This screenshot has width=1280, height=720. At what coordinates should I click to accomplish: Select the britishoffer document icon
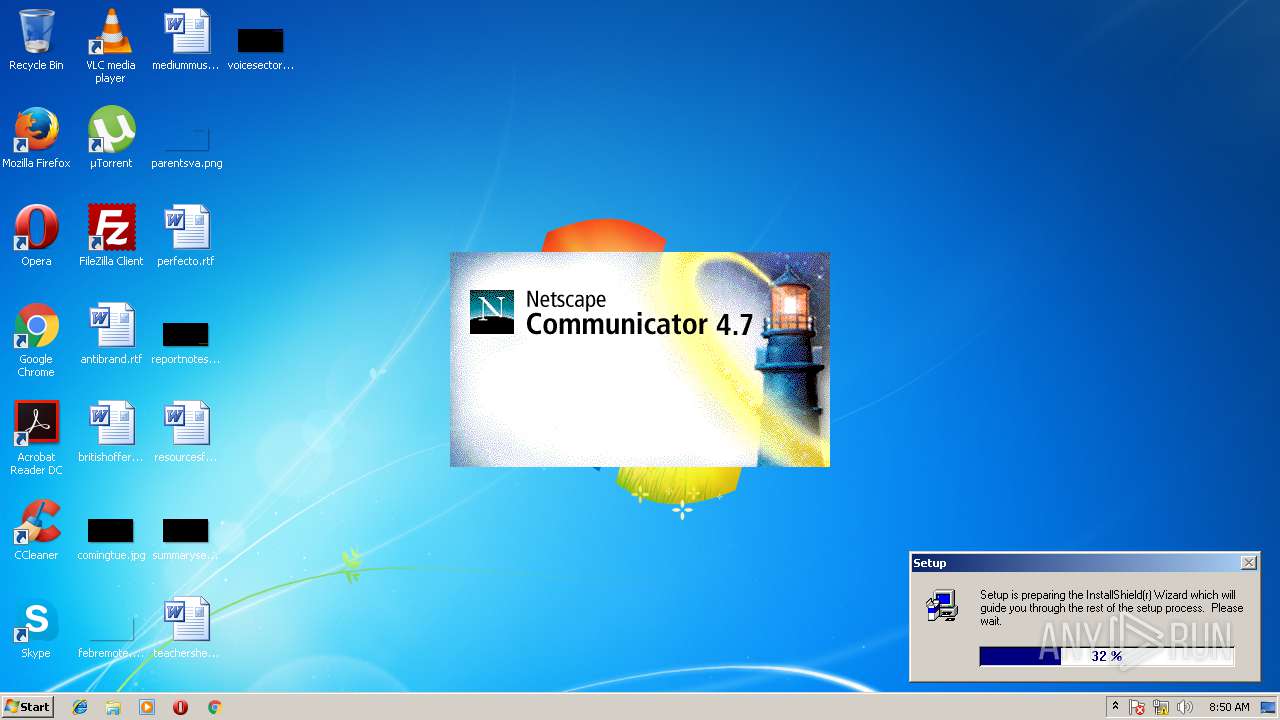click(x=111, y=432)
